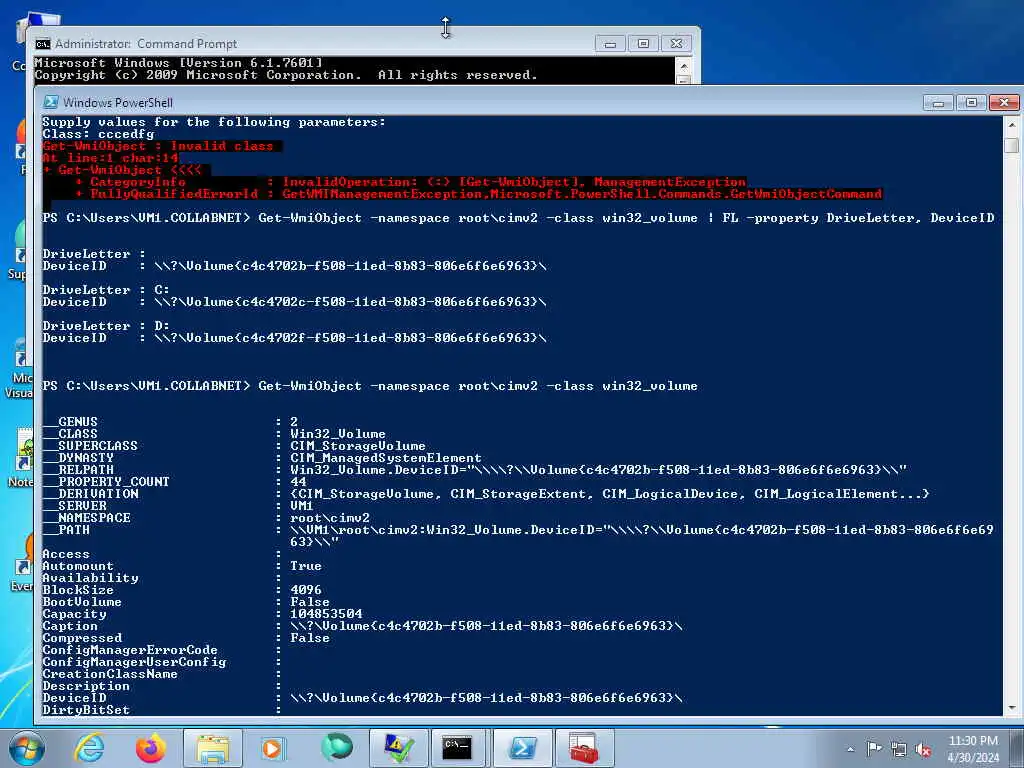Maximize the Administrator Command Prompt window
This screenshot has height=768, width=1024.
(x=643, y=44)
